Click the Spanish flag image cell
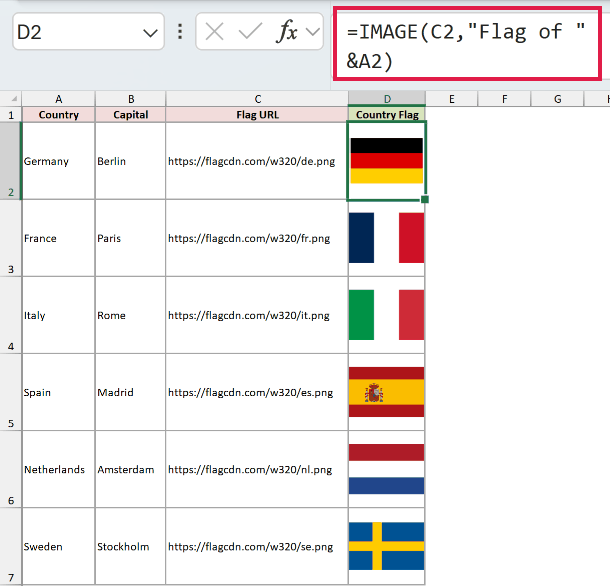Screen dimensions: 610x586 pyautogui.click(x=387, y=392)
